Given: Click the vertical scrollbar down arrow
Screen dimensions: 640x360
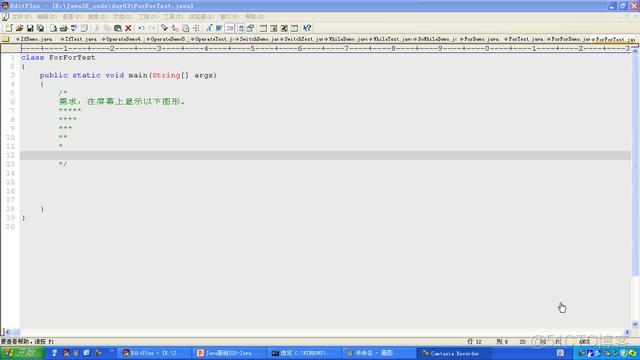Looking at the screenshot, I should 635,324.
